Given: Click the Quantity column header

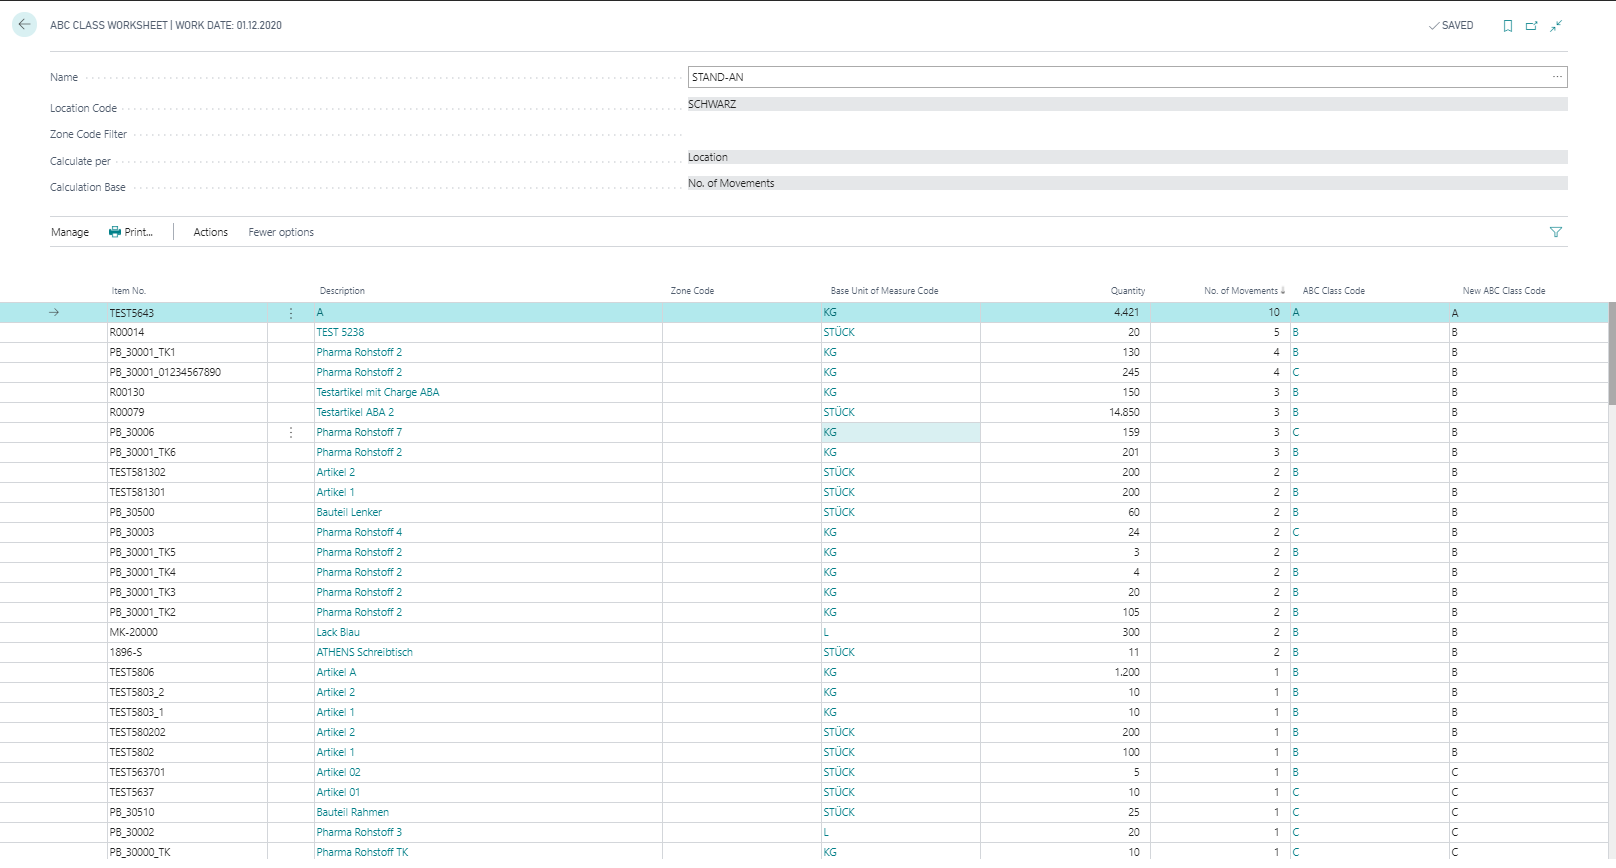Looking at the screenshot, I should tap(1127, 291).
